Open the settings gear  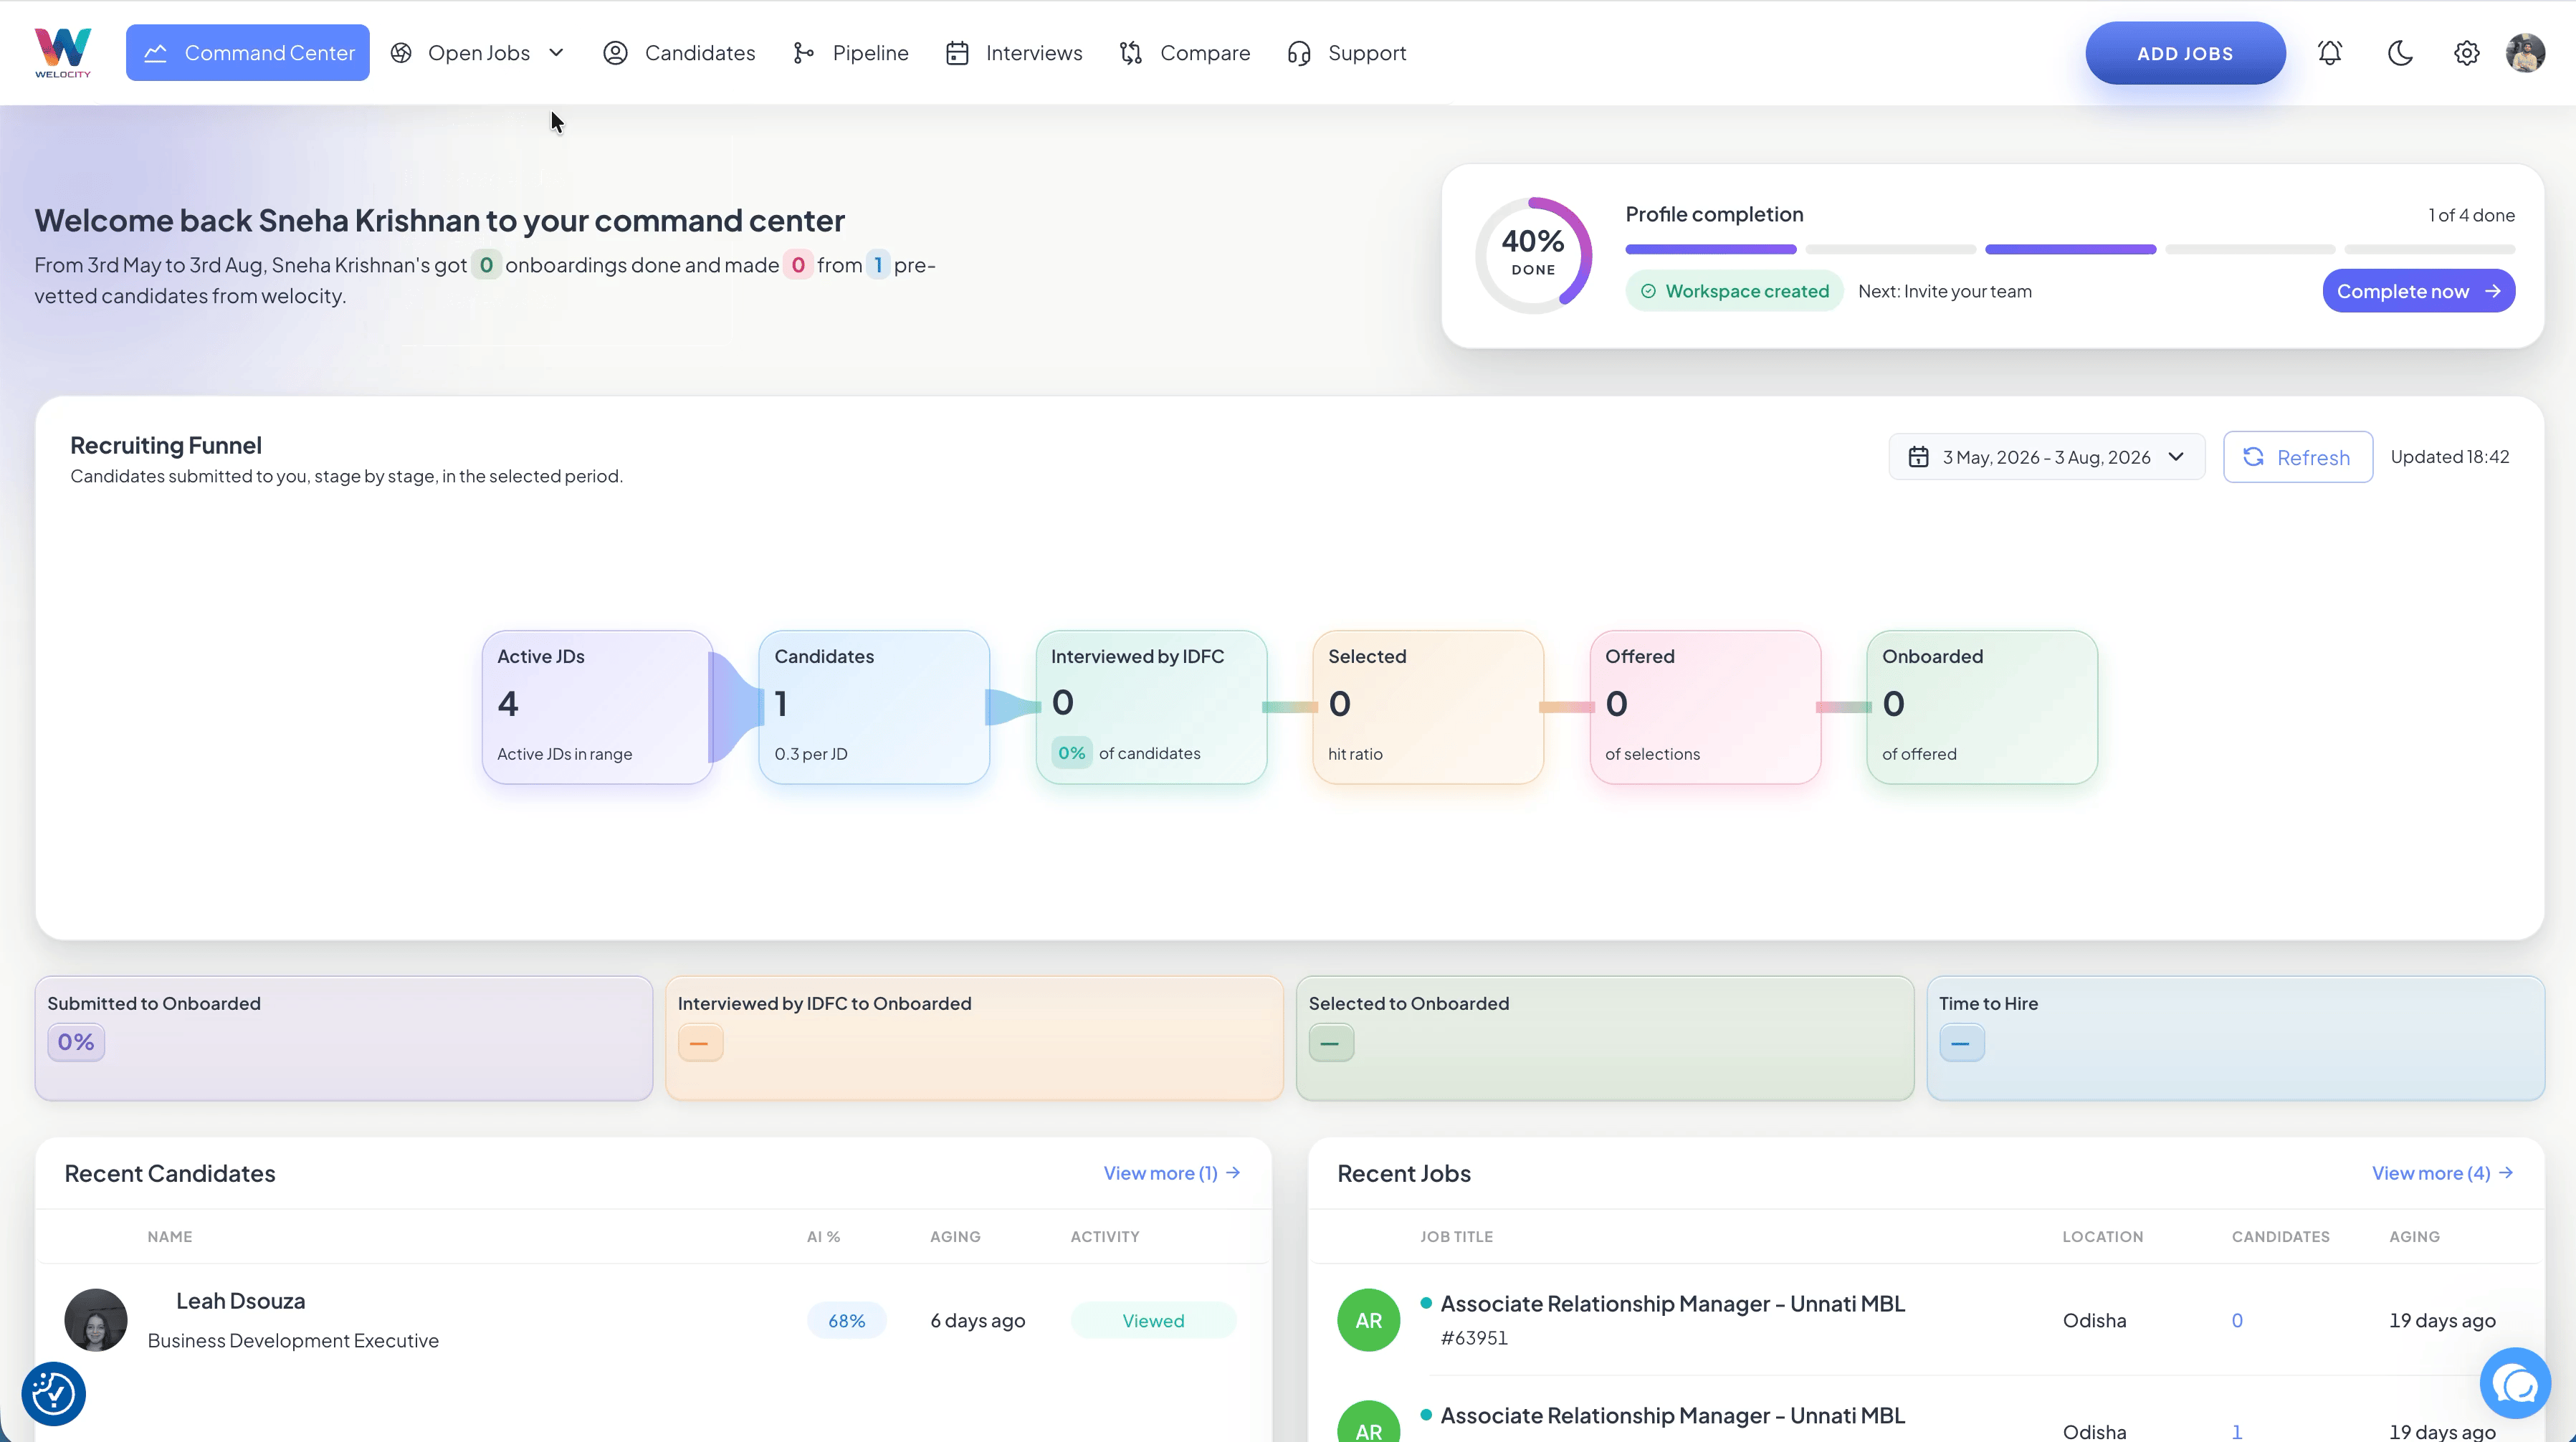pos(2467,53)
